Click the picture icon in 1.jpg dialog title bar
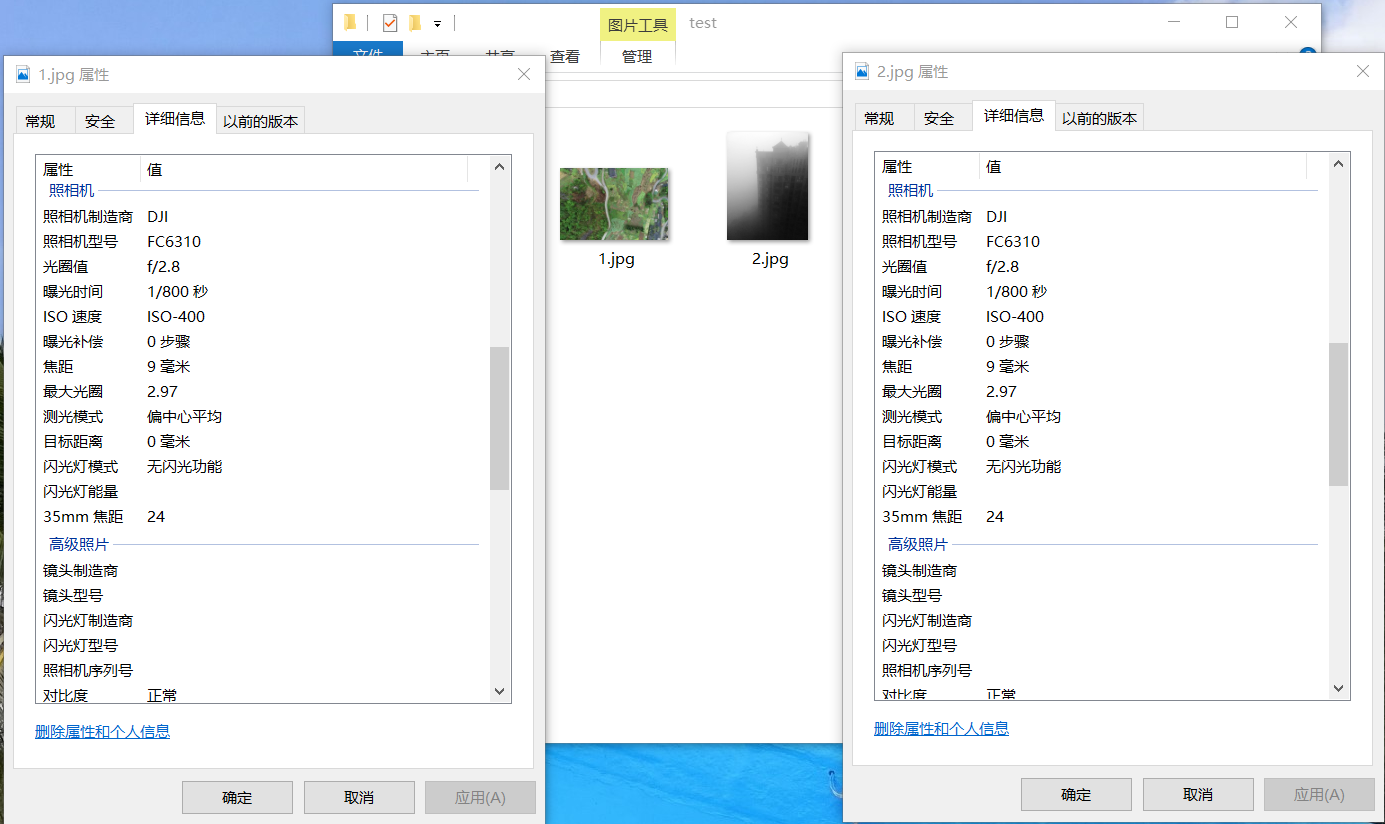The height and width of the screenshot is (824, 1385). [21, 73]
